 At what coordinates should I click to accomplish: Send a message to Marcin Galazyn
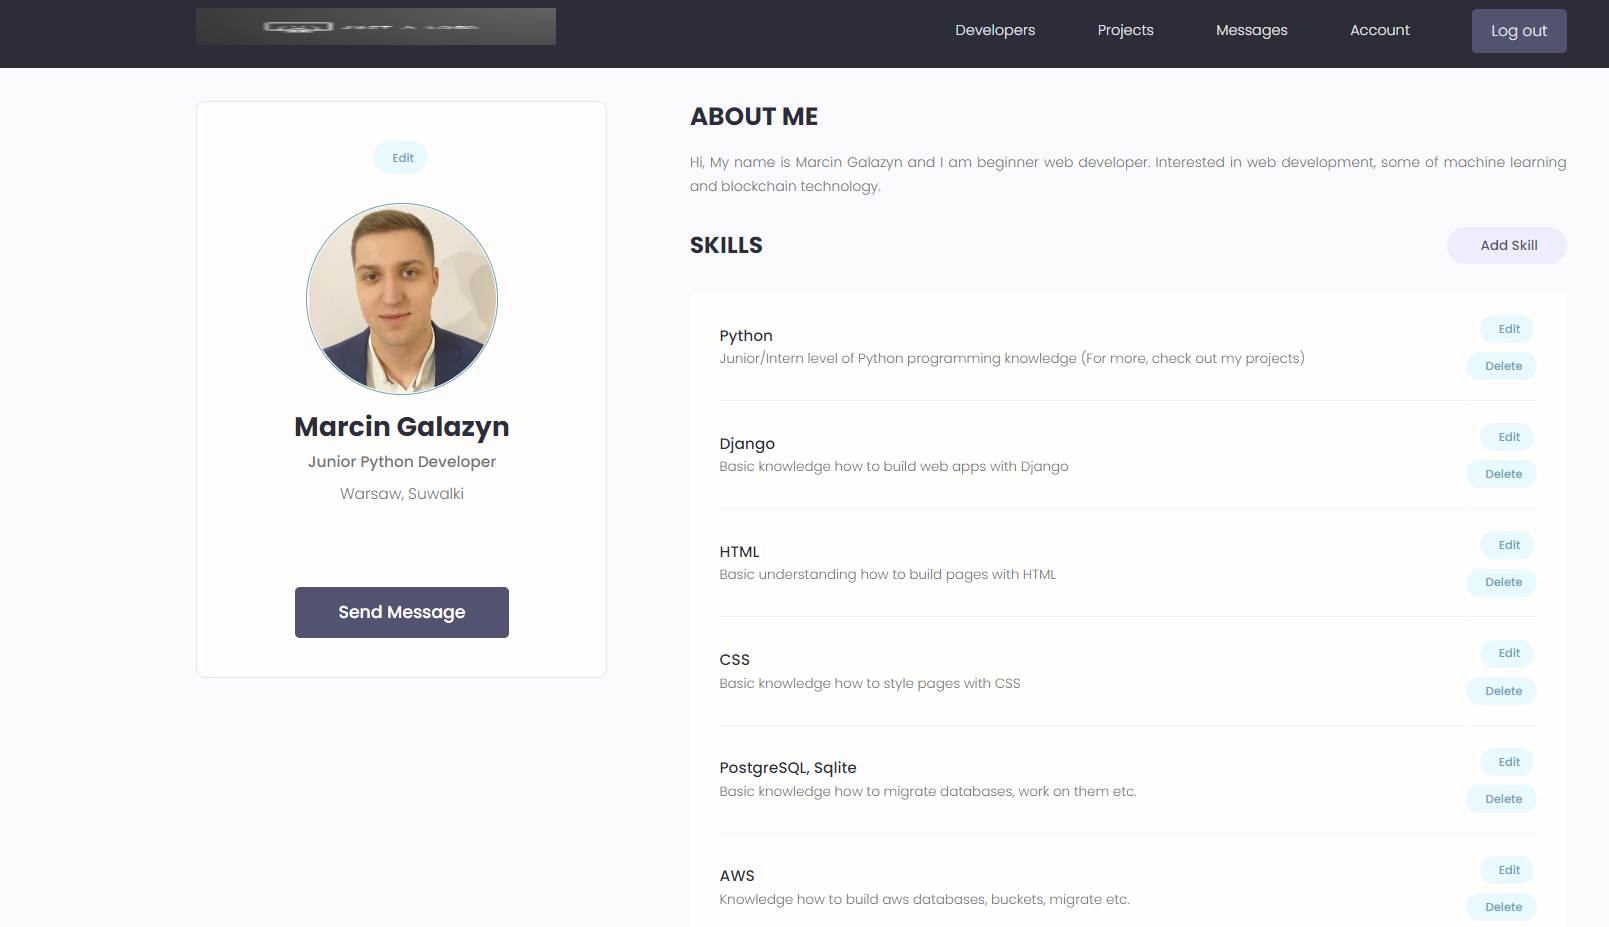pos(401,612)
